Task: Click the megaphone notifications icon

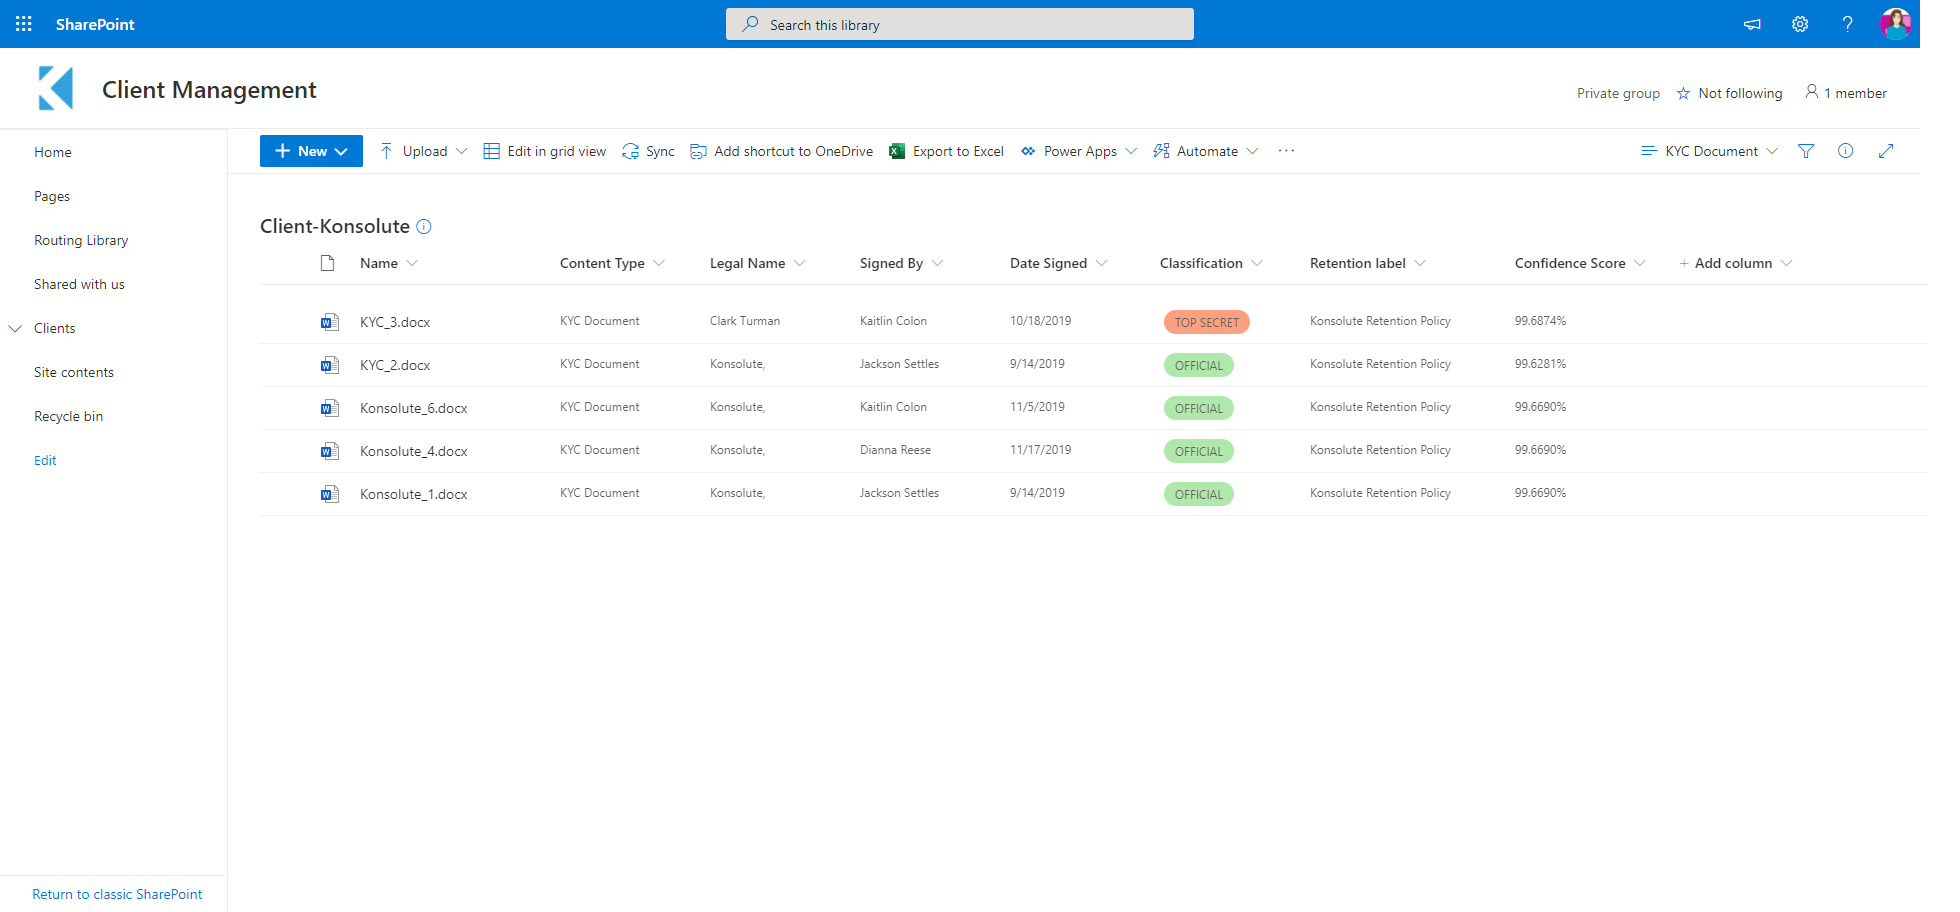Action: [1752, 24]
